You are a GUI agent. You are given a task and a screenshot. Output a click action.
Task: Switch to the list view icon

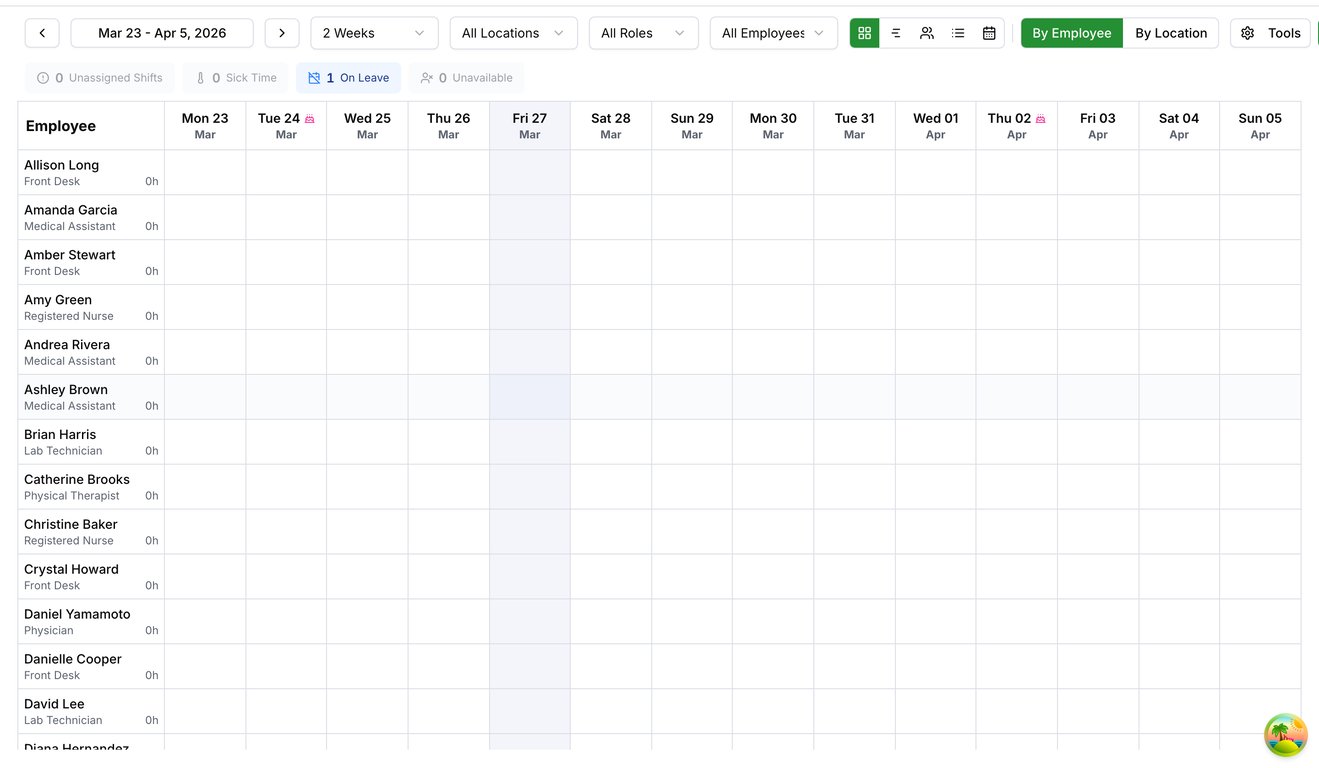point(958,33)
